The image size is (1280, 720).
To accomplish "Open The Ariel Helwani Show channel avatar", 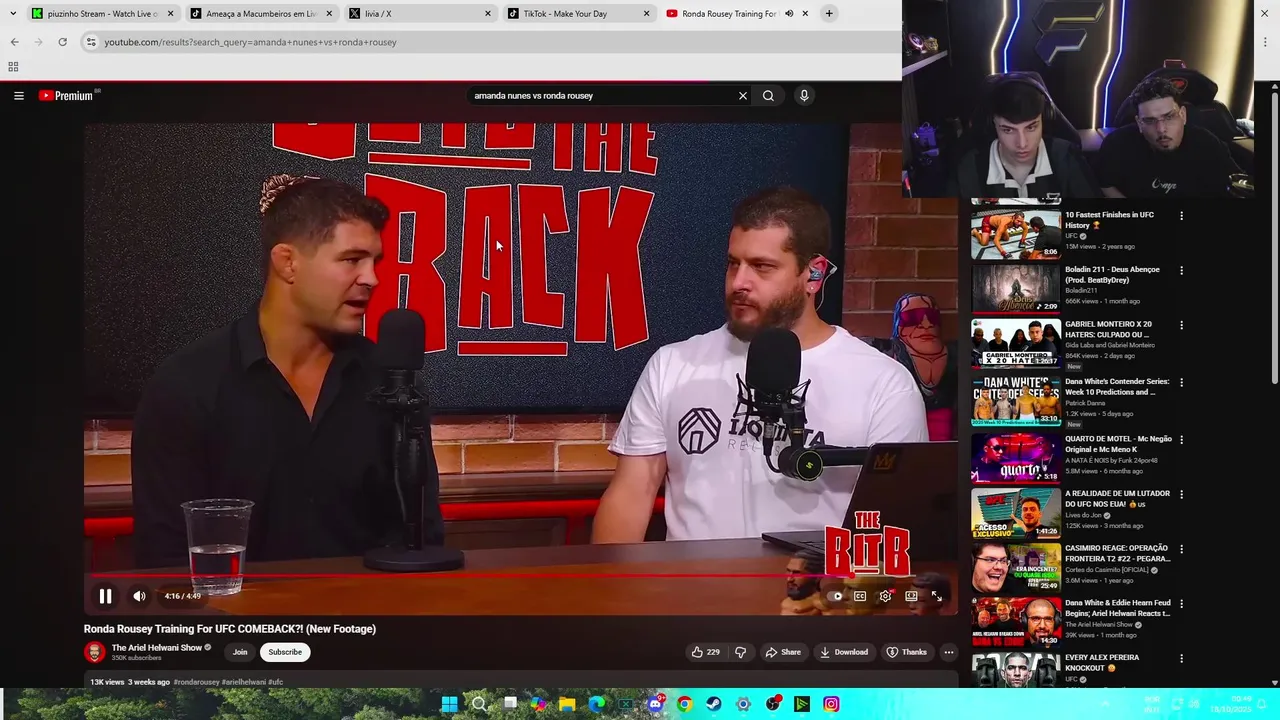I will (x=95, y=652).
